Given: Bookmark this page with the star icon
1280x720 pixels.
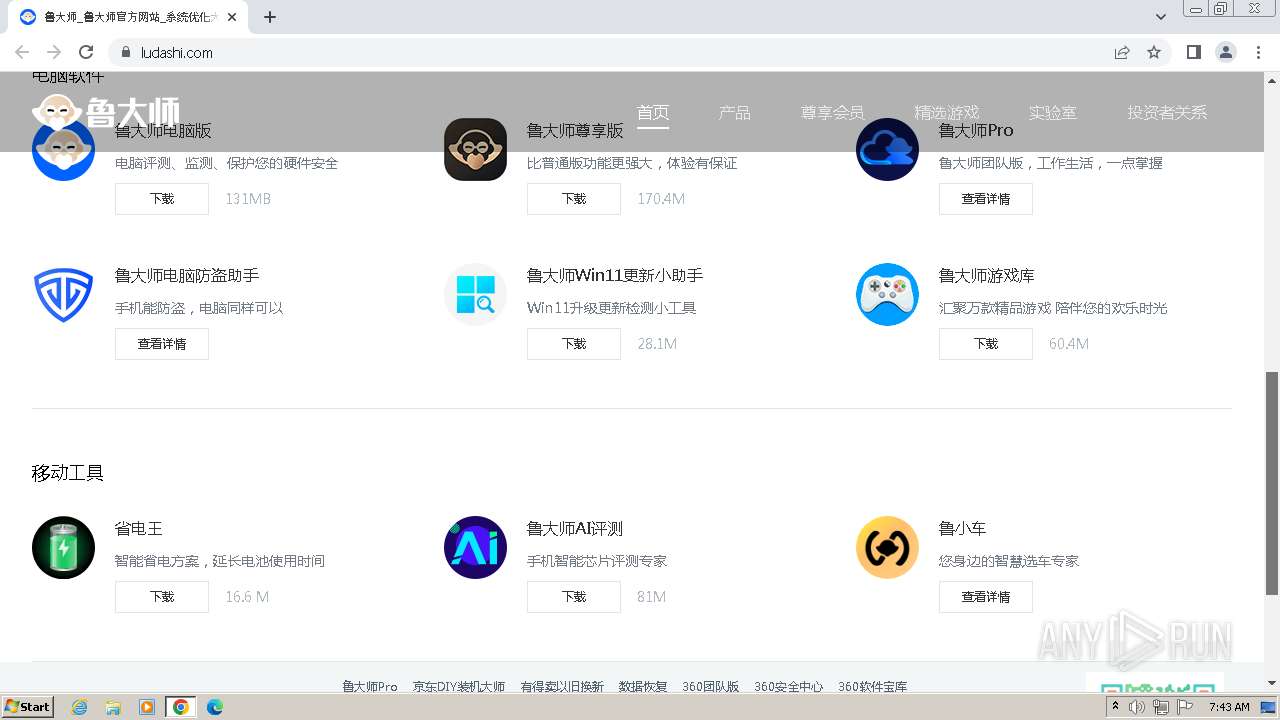Looking at the screenshot, I should [x=1154, y=52].
